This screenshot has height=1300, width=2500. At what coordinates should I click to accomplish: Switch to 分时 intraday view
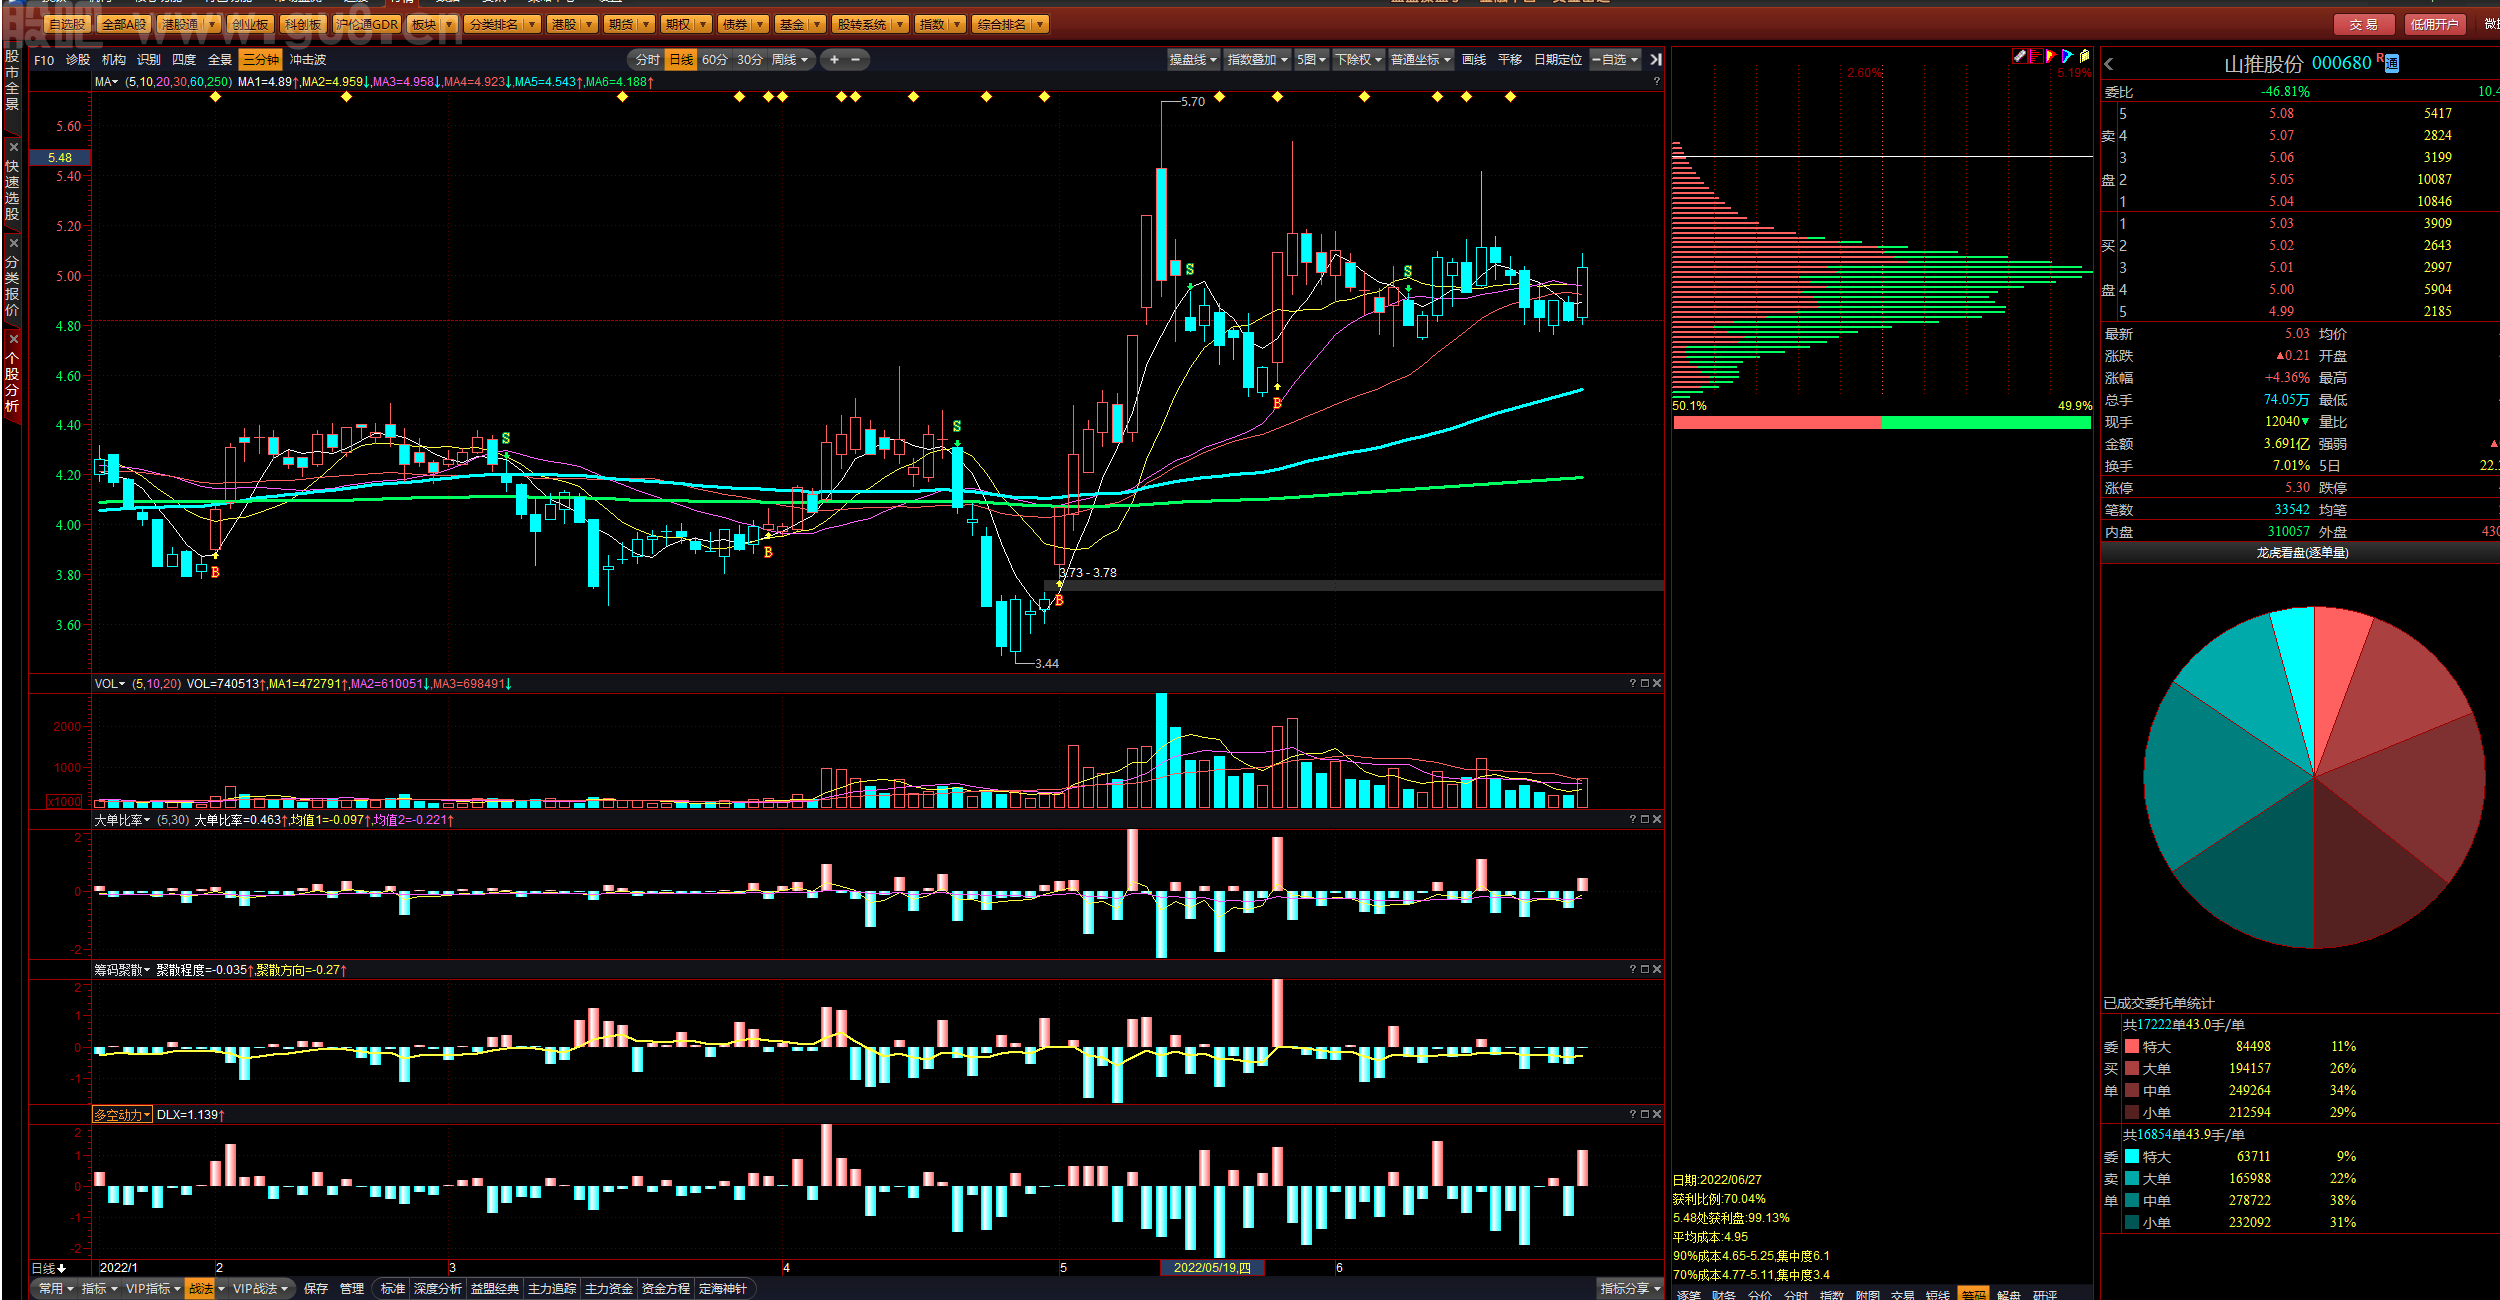coord(647,60)
